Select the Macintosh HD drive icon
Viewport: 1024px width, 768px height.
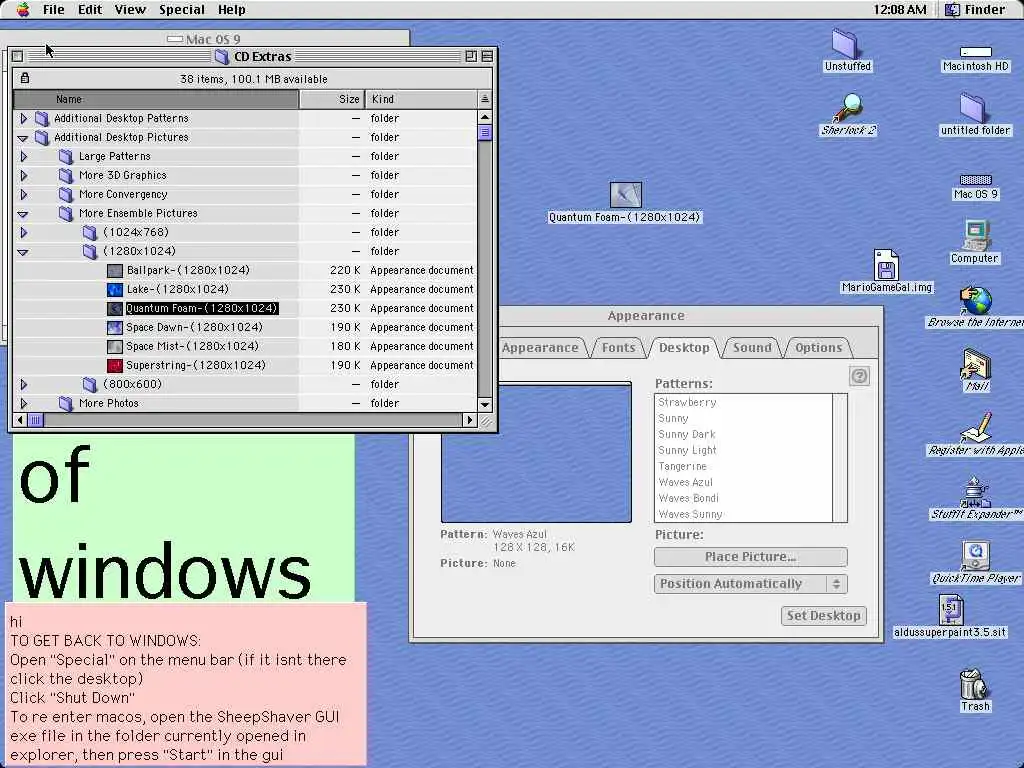tap(976, 52)
